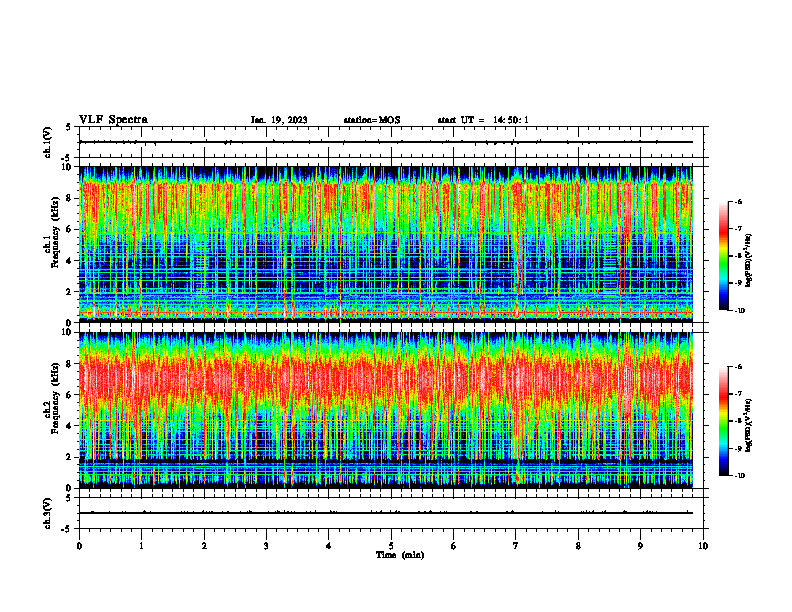Click the '8' kHz tick on ch.1 frequency axis
Viewport: 792px width, 612px height.
click(70, 198)
